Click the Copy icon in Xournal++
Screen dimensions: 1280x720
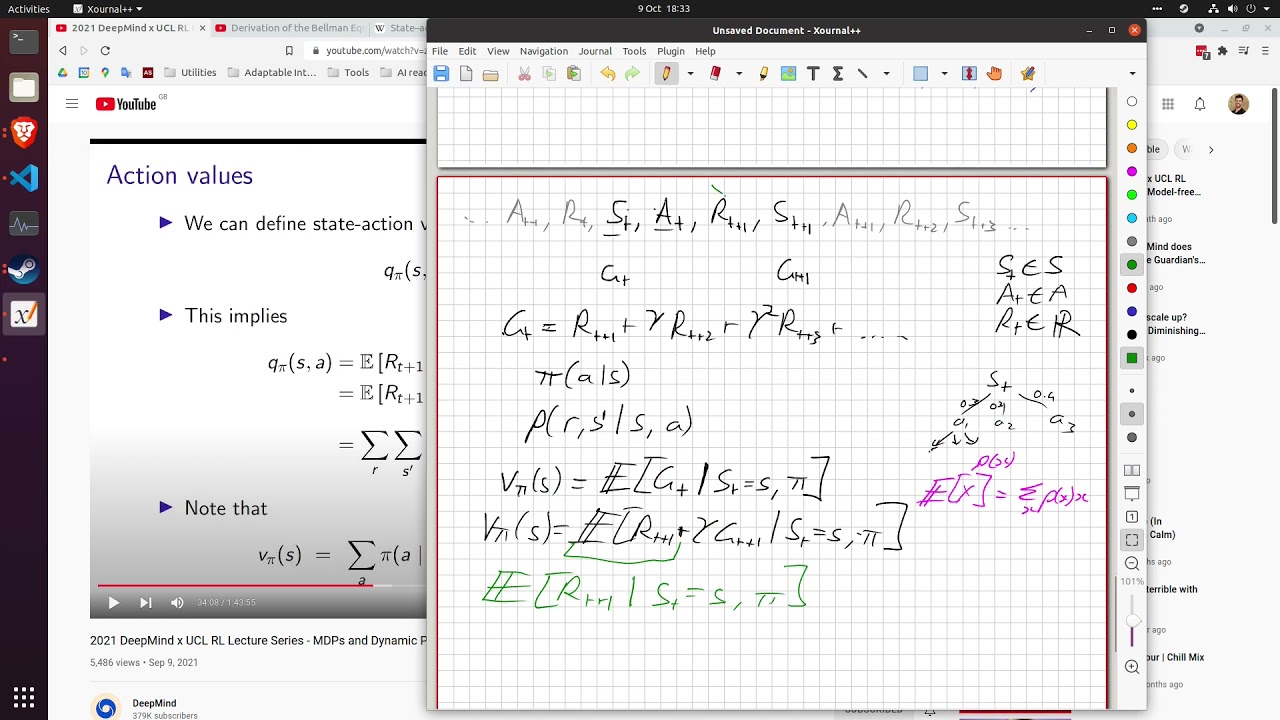(549, 73)
